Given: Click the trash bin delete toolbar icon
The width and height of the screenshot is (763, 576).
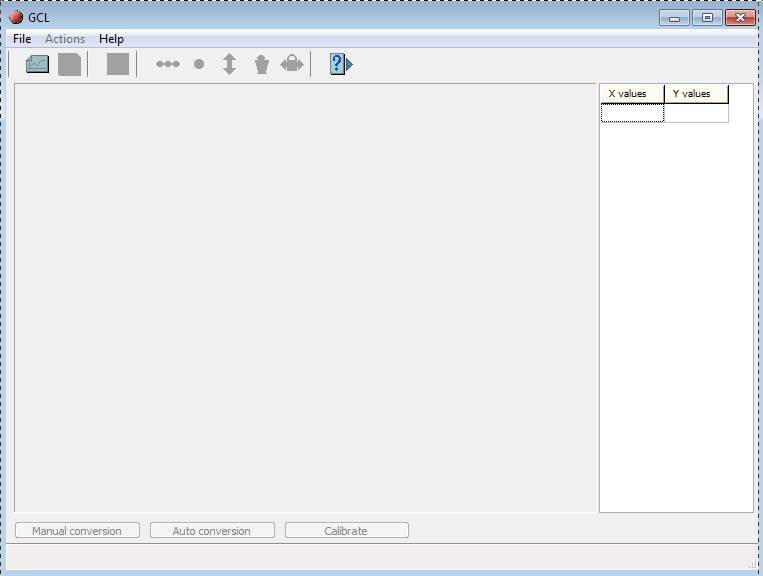Looking at the screenshot, I should (x=262, y=64).
